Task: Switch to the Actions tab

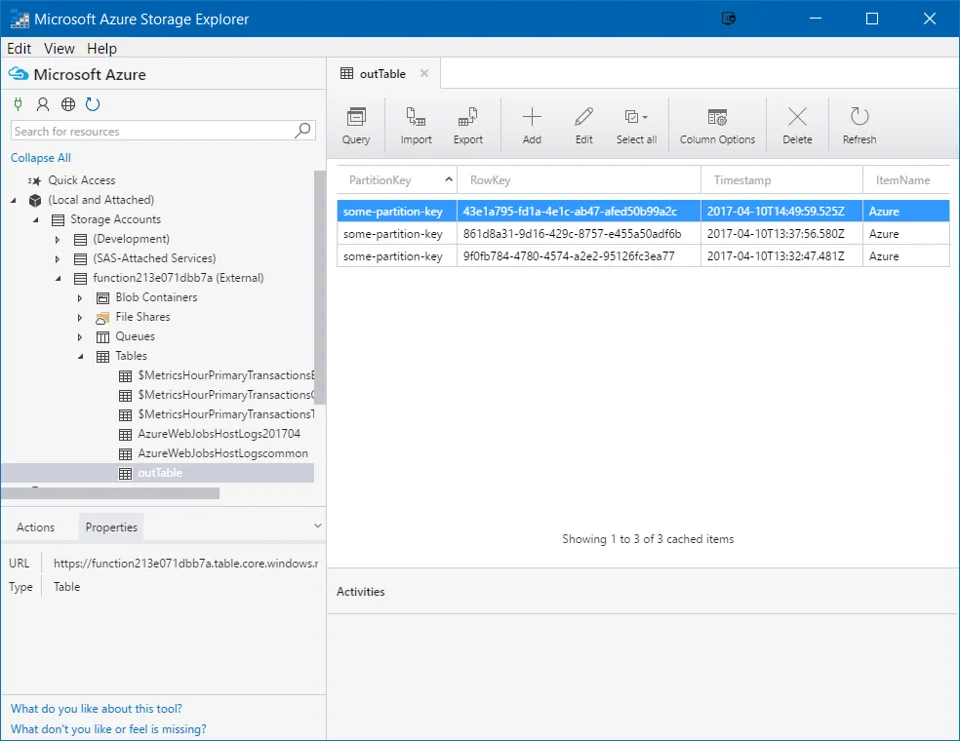Action: click(36, 527)
